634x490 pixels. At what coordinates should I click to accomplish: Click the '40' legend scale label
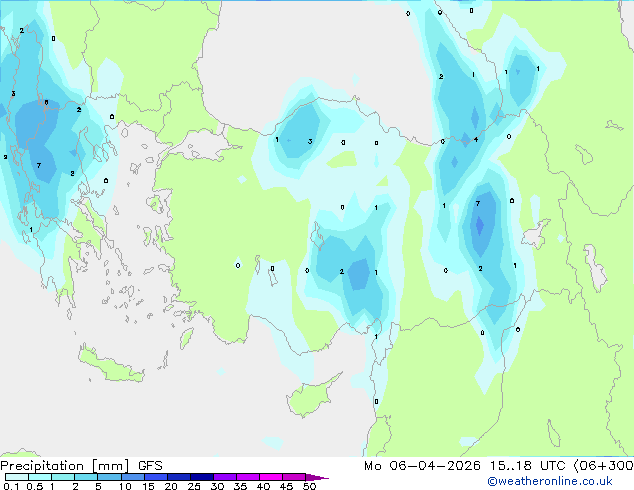[263, 486]
